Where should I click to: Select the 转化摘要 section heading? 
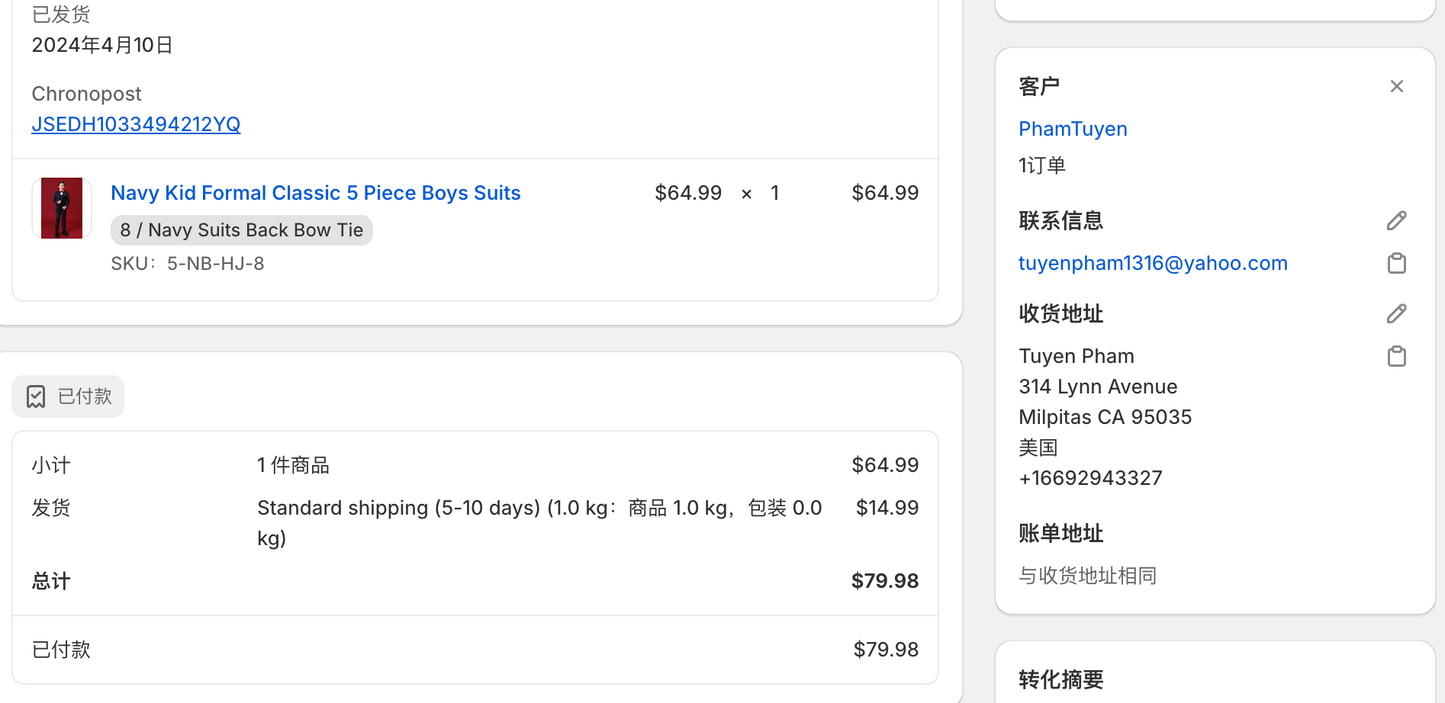(1060, 680)
